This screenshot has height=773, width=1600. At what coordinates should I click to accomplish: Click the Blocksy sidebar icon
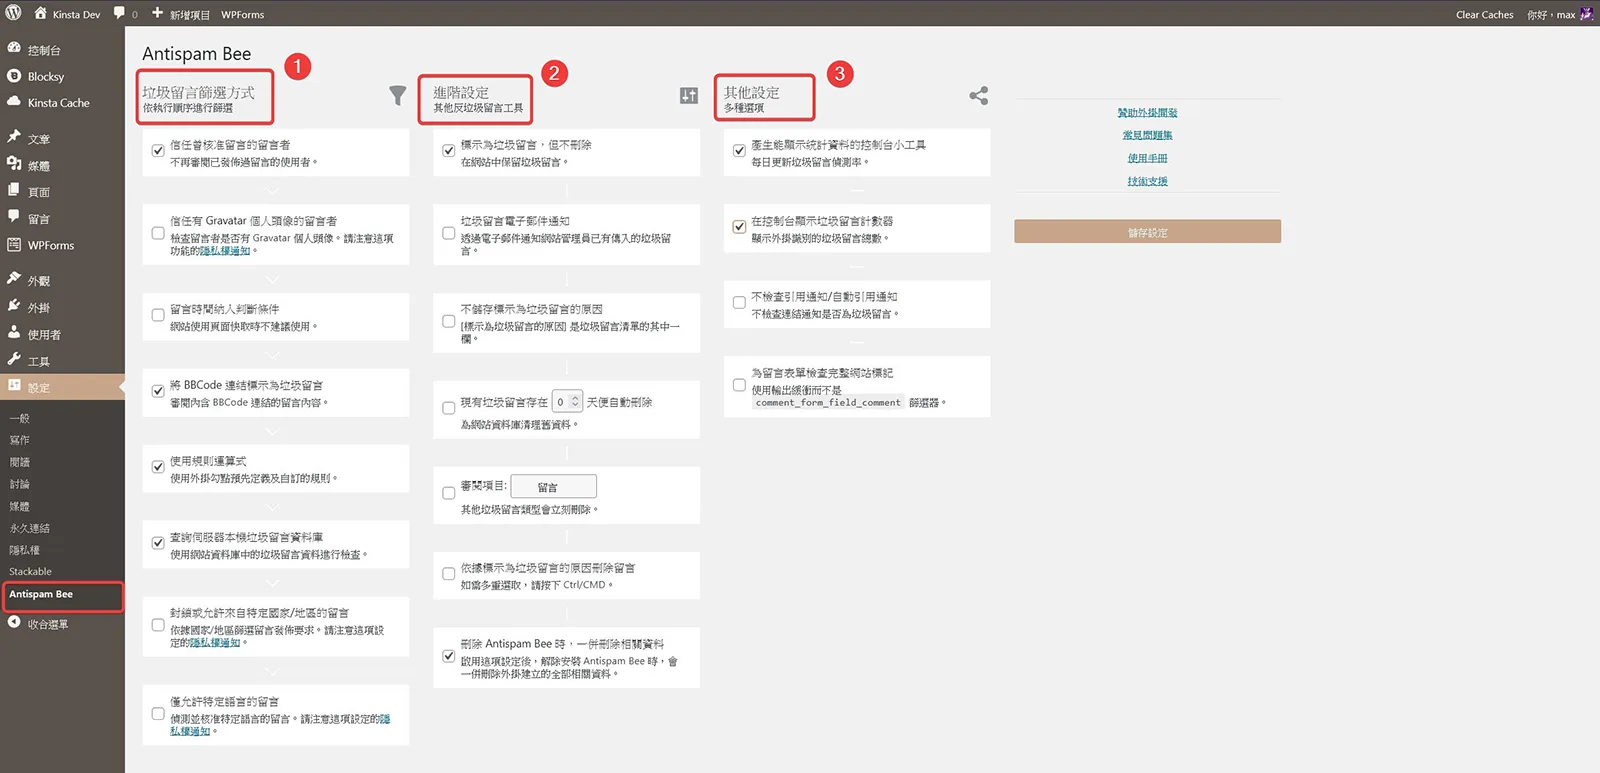14,76
